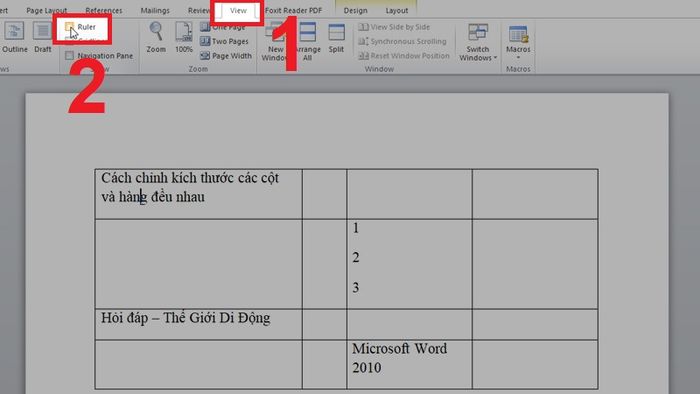
Task: Open the Zoom magnifier dialog
Action: tap(156, 37)
